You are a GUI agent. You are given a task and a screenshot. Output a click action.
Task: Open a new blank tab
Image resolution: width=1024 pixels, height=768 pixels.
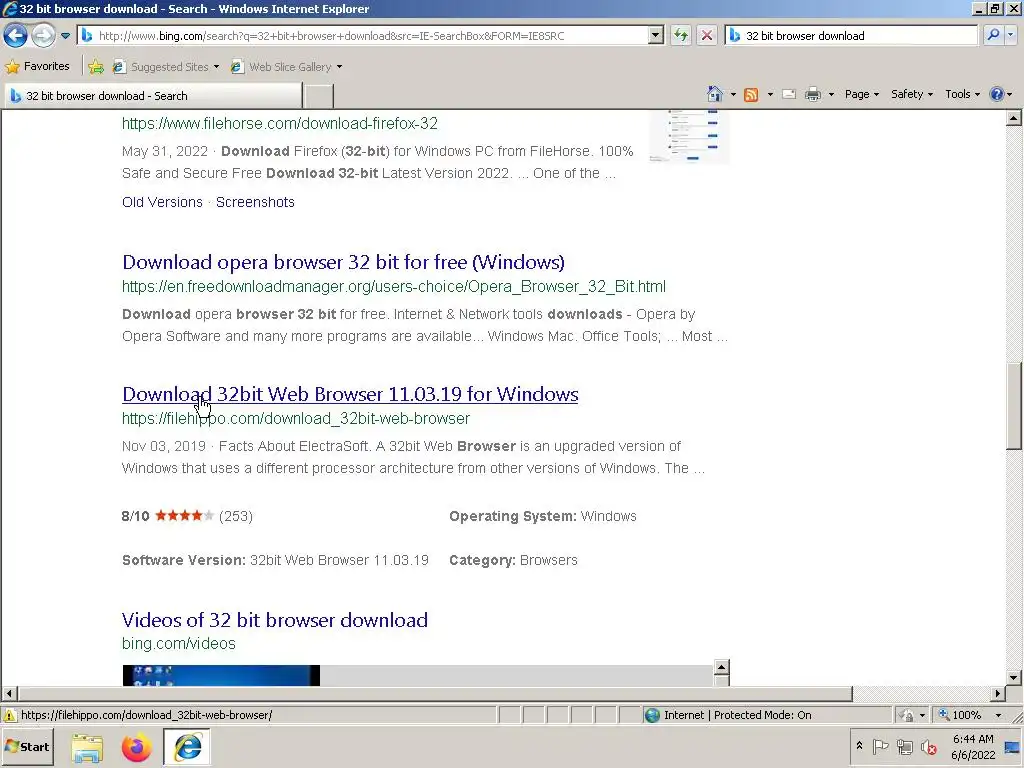click(x=319, y=95)
